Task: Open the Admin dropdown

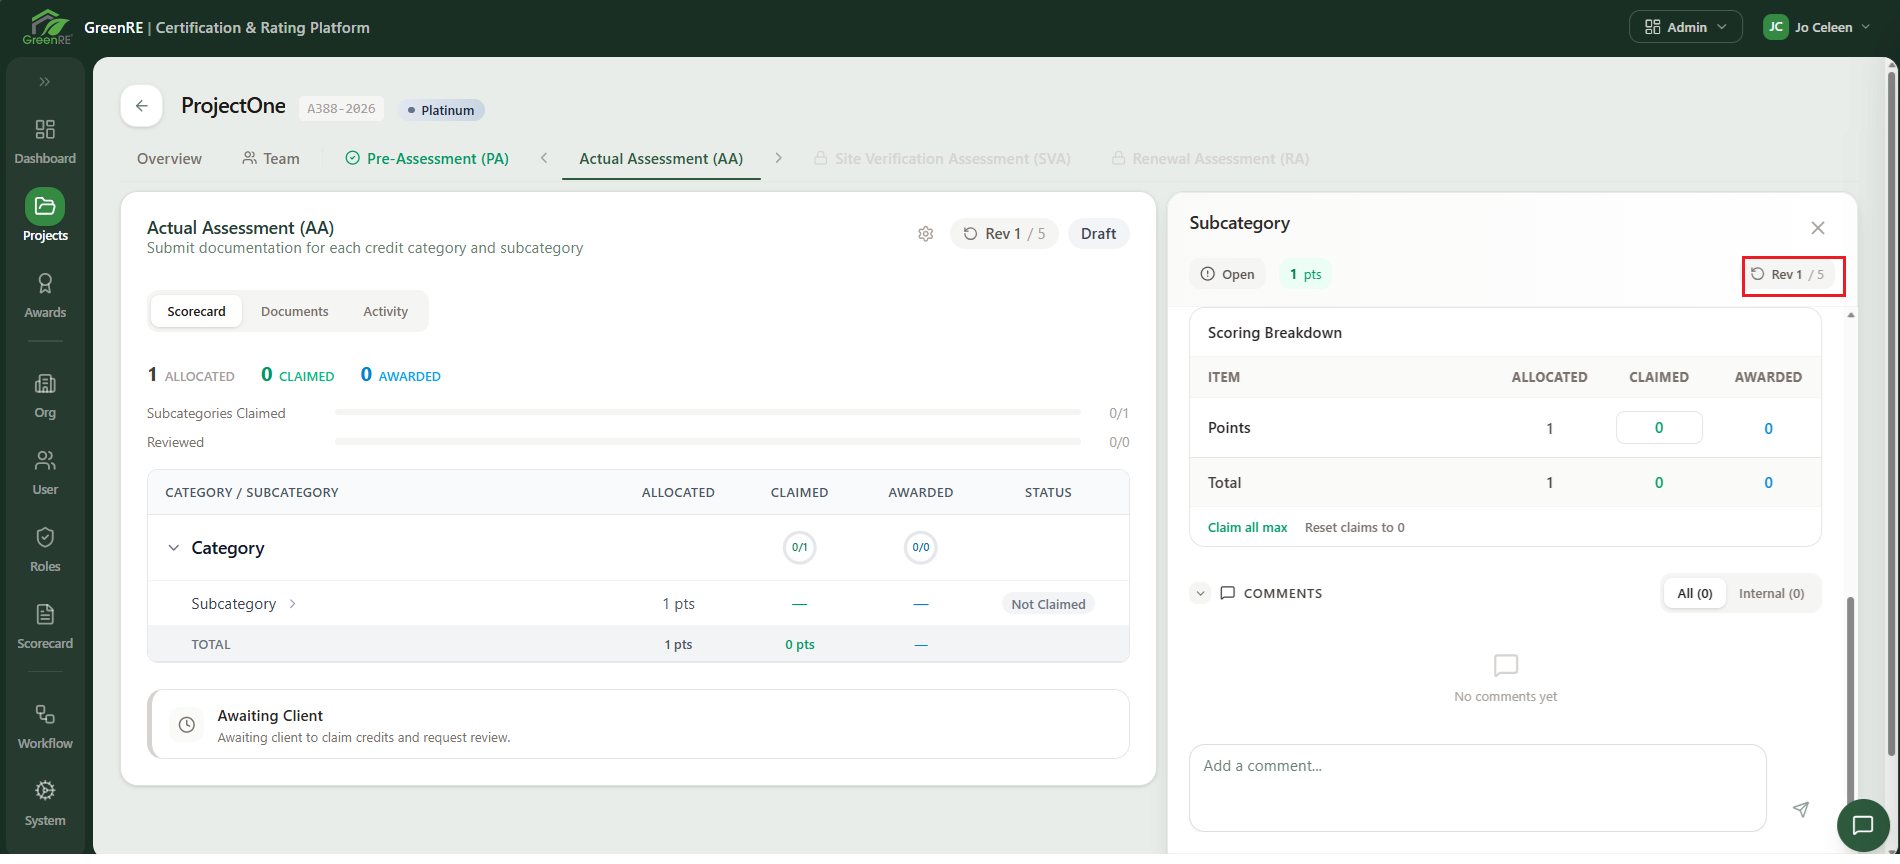Action: [x=1686, y=27]
